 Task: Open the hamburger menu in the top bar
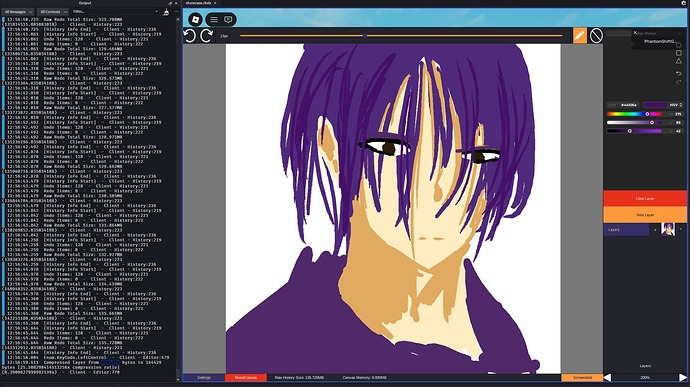tap(214, 19)
